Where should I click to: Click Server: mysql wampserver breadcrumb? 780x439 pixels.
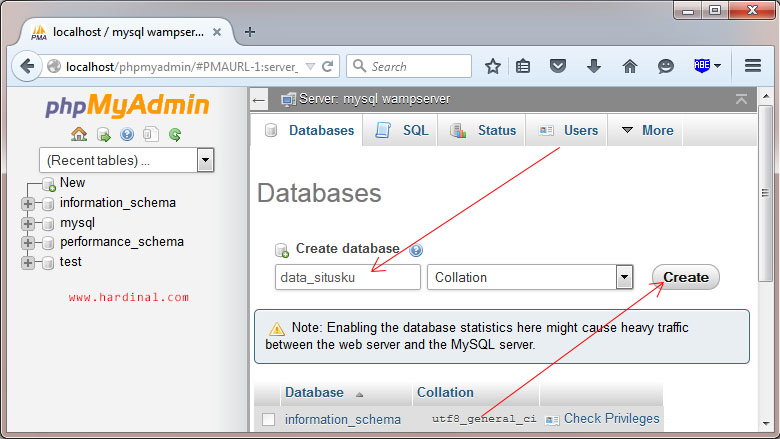tap(374, 99)
